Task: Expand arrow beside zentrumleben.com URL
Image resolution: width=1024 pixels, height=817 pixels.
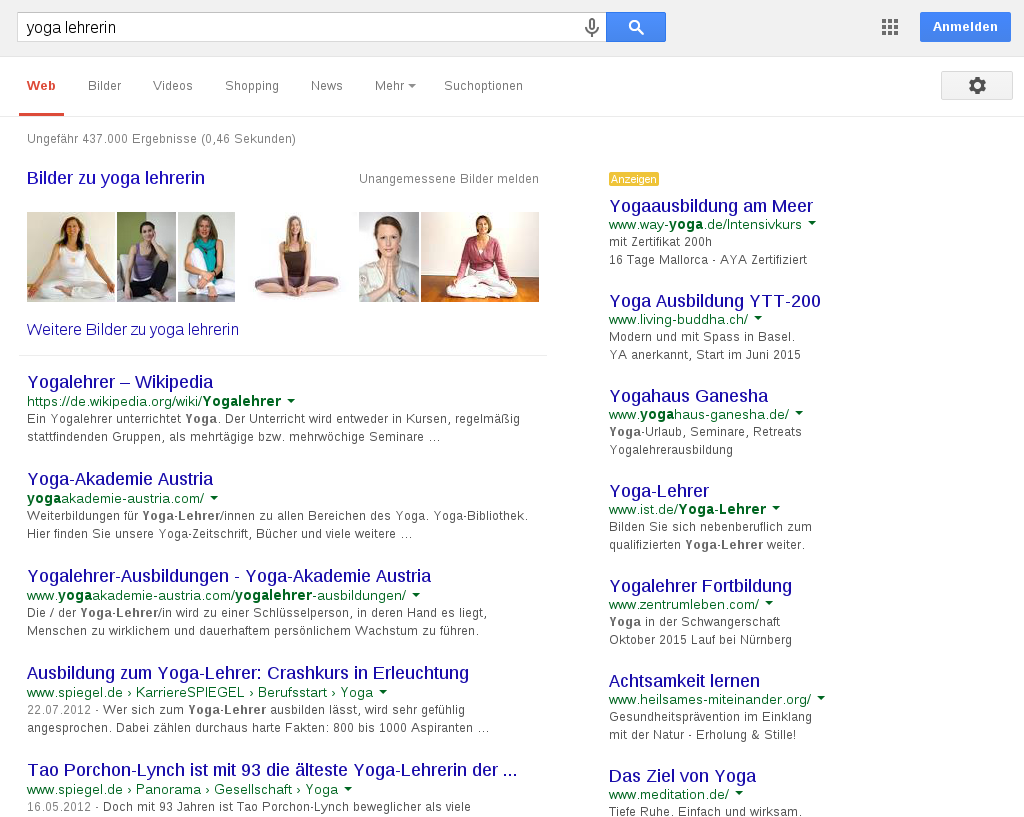Action: [769, 603]
